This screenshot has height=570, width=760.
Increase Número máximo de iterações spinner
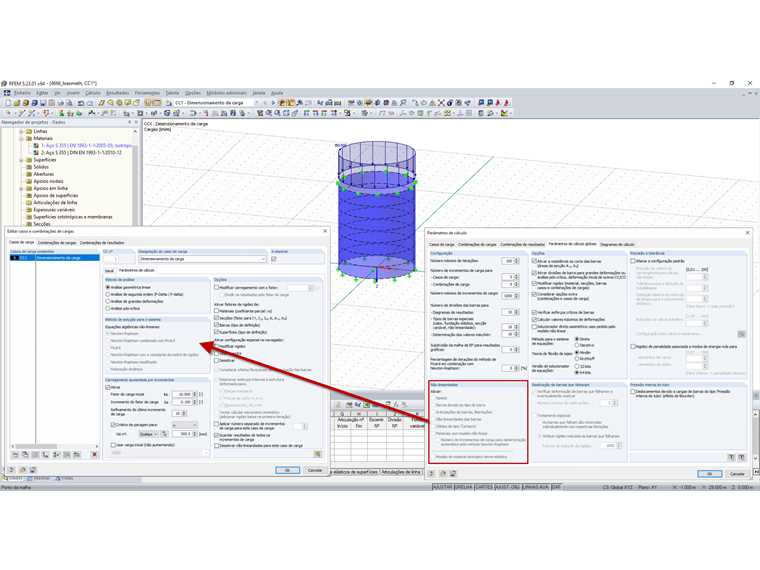(517, 259)
